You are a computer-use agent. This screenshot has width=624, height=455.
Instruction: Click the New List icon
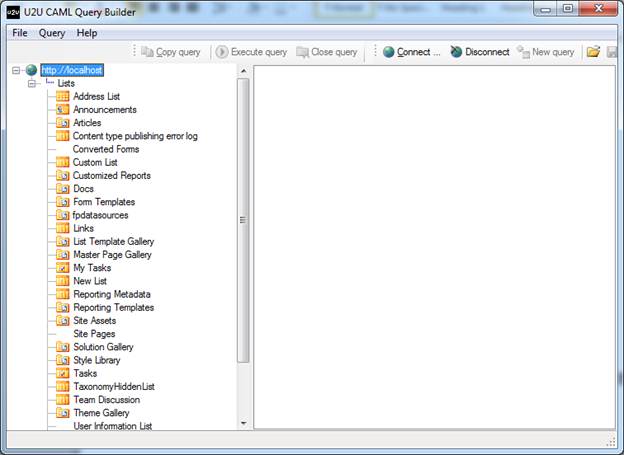[x=62, y=281]
